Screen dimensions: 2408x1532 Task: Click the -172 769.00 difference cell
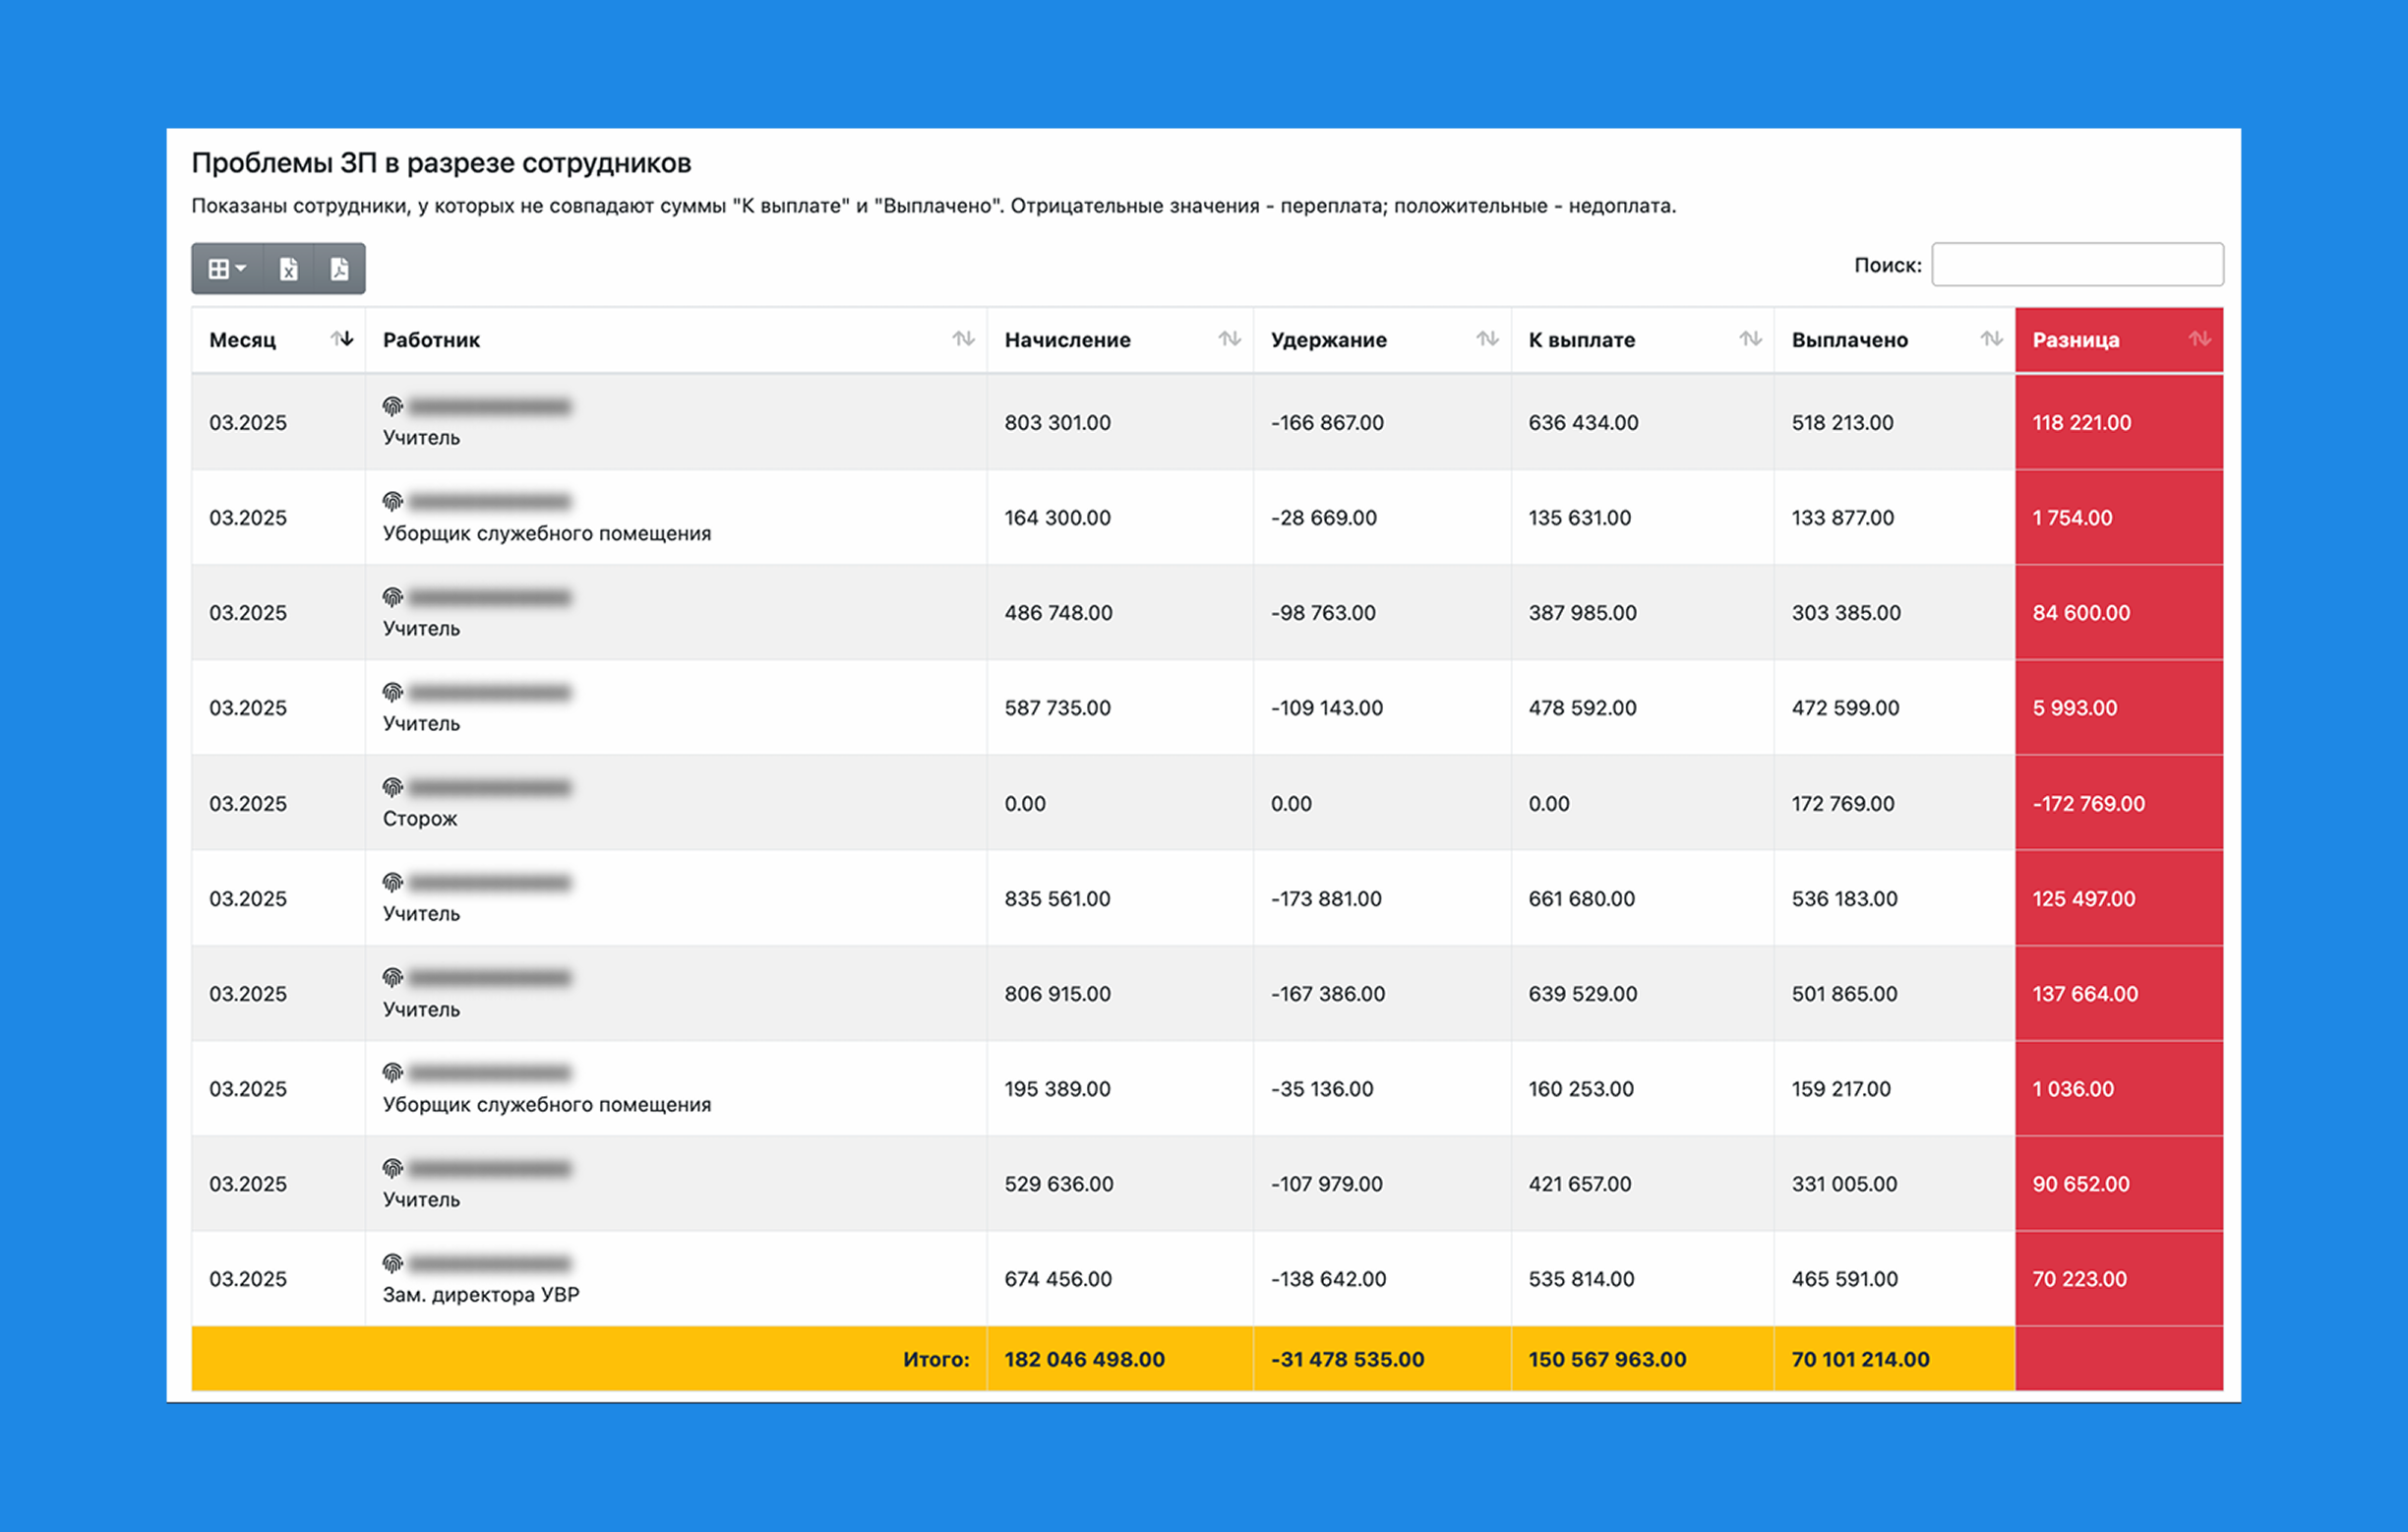(x=2088, y=803)
